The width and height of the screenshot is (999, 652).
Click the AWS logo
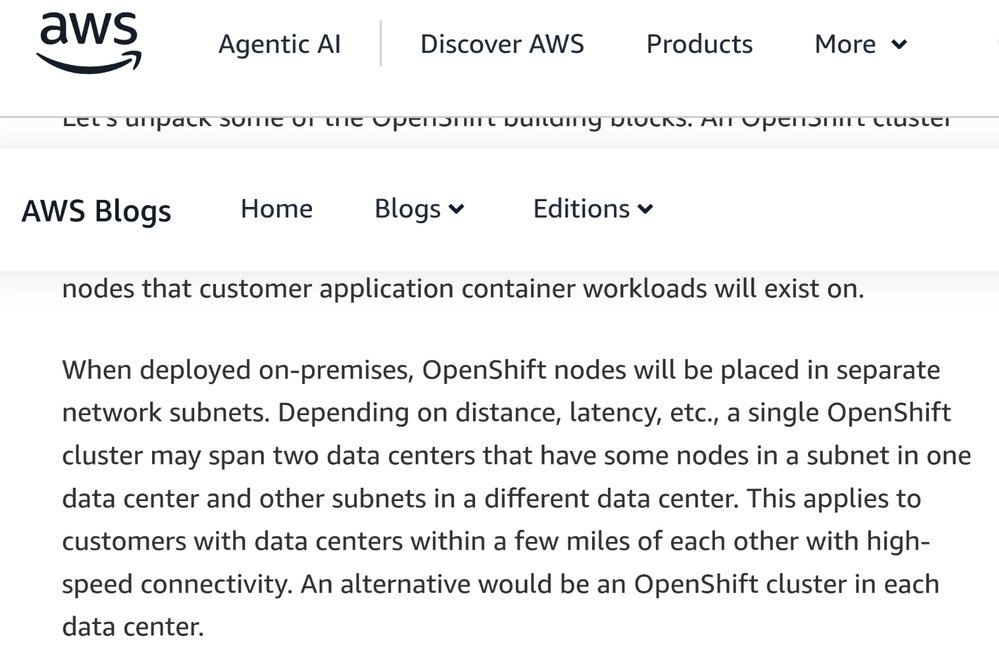tap(87, 42)
